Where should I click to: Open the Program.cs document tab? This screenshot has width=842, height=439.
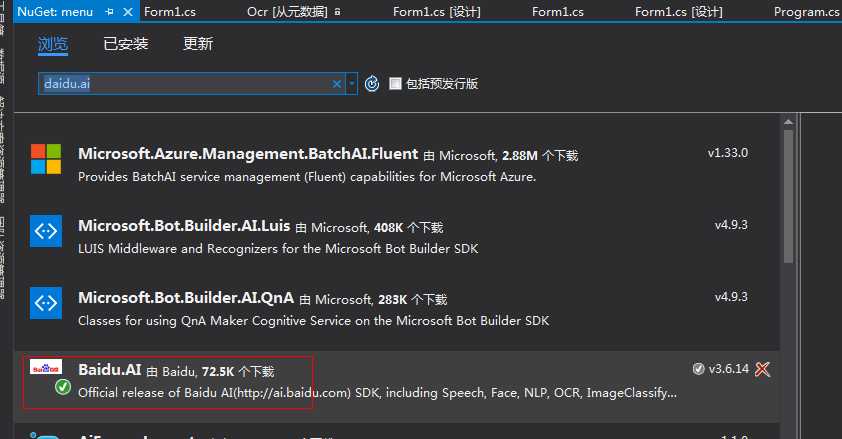[x=807, y=12]
